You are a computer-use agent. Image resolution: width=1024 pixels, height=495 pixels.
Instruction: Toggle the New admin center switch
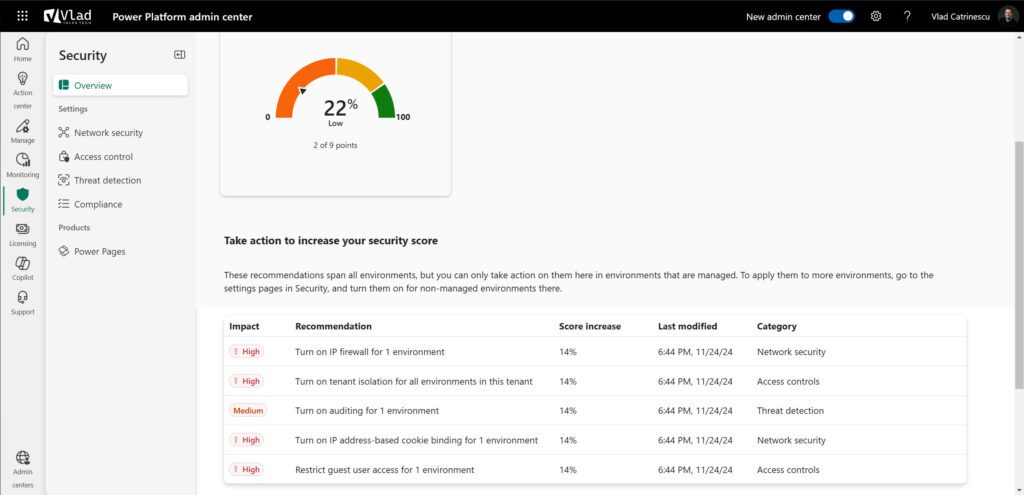tap(841, 17)
